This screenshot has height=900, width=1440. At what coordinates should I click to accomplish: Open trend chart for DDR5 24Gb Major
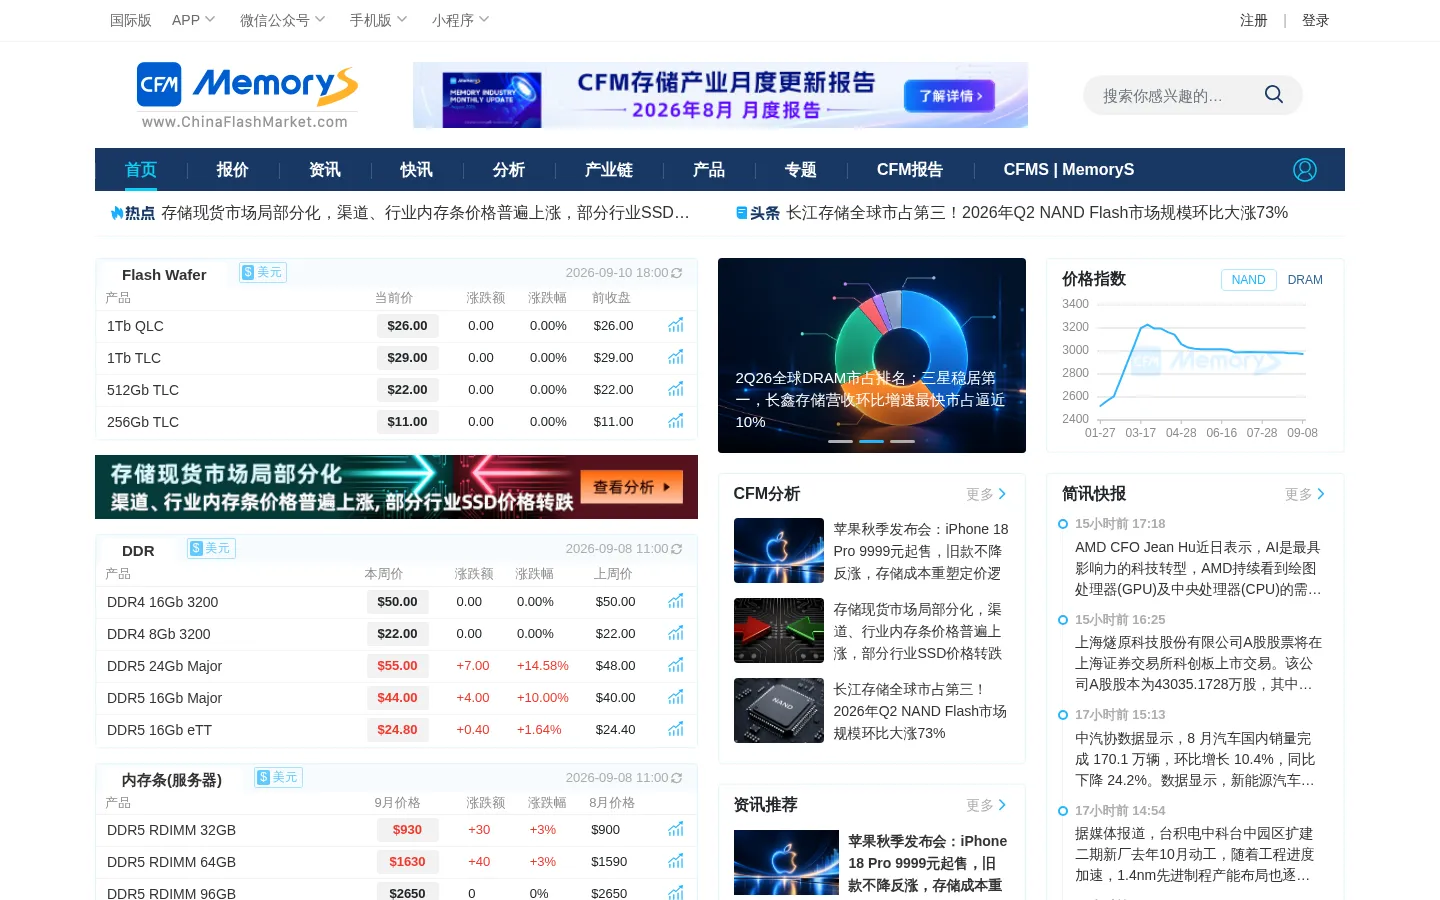pos(676,665)
